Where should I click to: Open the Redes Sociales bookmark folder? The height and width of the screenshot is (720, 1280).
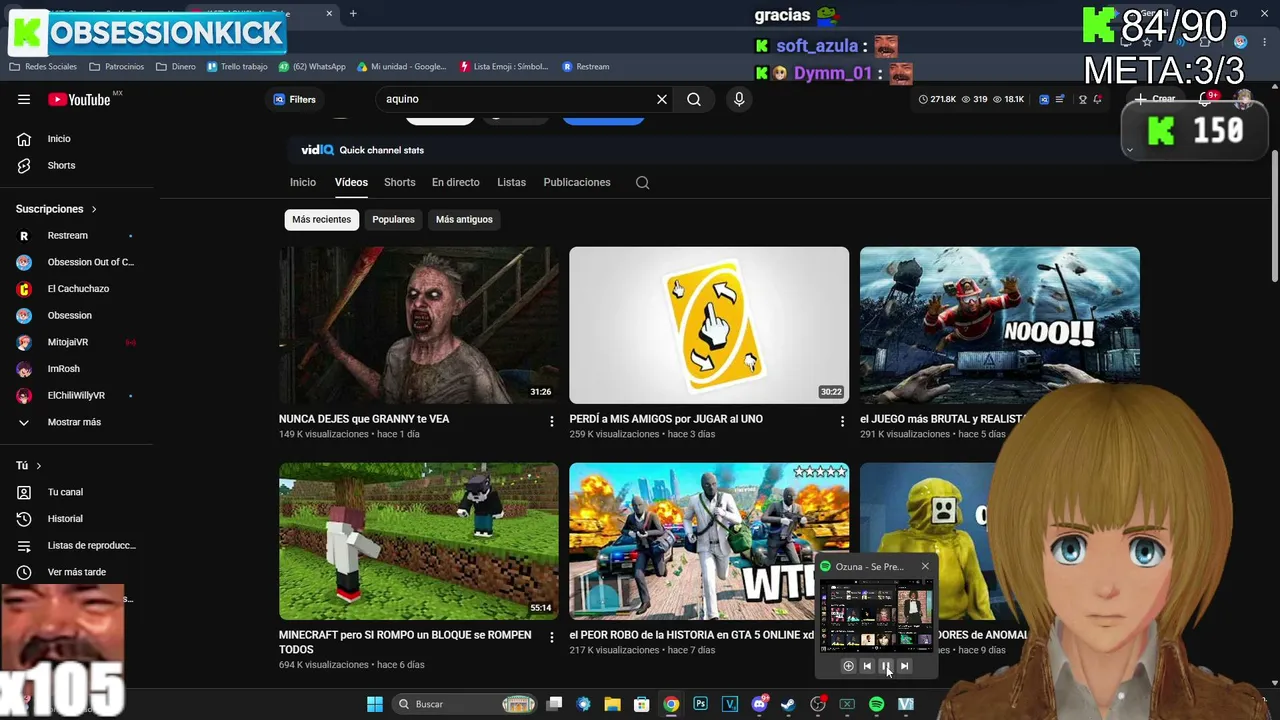pyautogui.click(x=43, y=67)
